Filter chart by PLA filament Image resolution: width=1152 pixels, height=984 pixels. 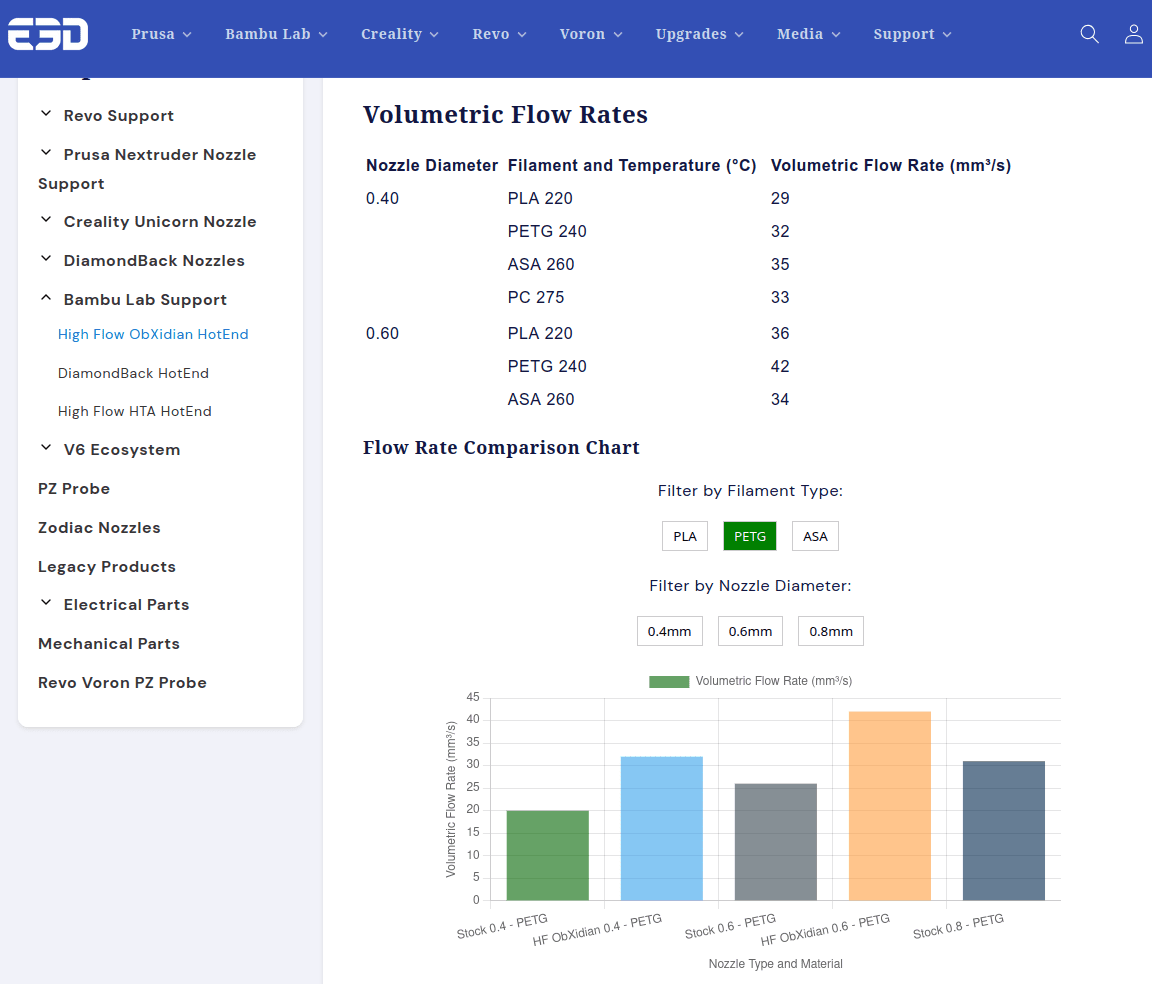pyautogui.click(x=685, y=536)
